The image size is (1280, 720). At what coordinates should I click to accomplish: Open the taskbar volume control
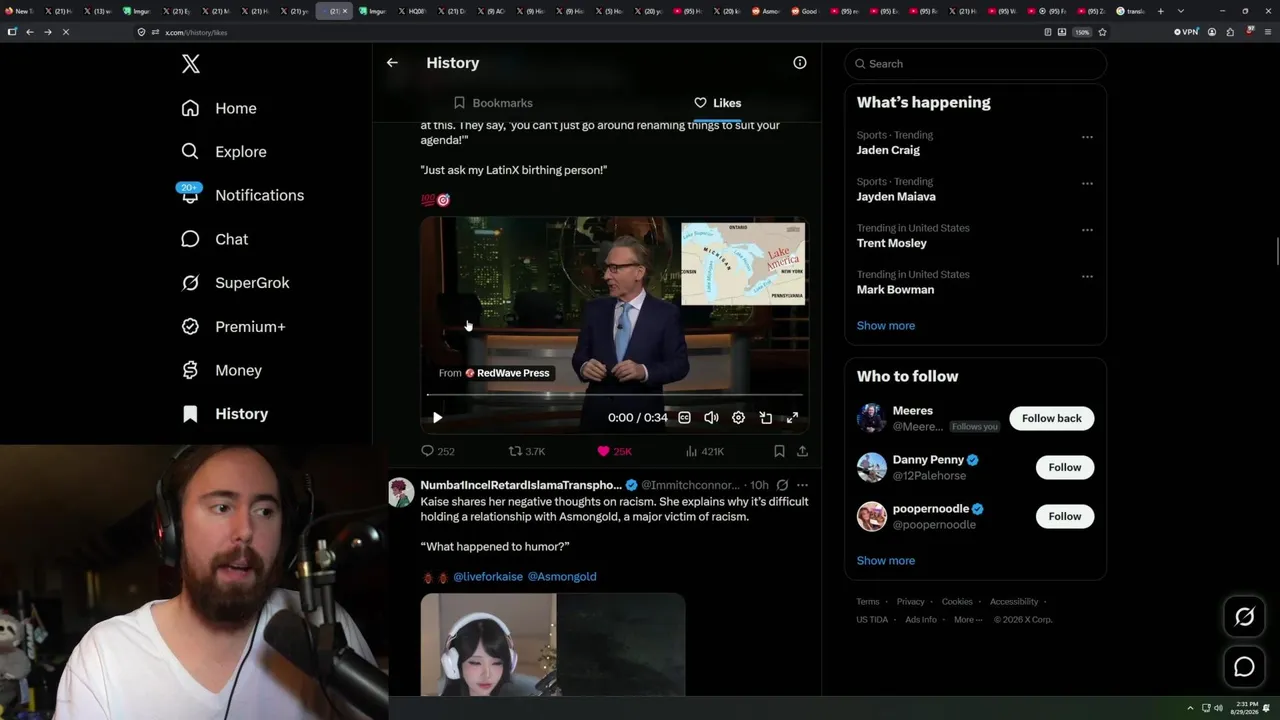pyautogui.click(x=1218, y=708)
